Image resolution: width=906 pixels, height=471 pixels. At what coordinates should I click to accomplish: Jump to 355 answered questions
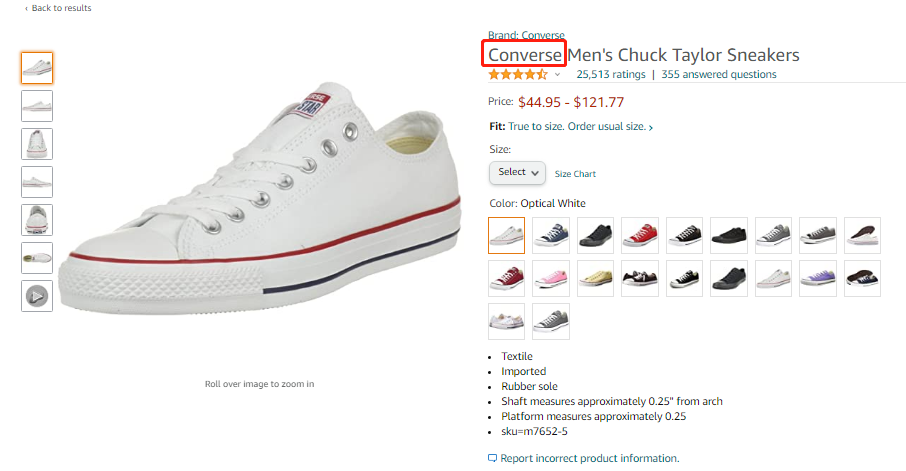click(718, 74)
